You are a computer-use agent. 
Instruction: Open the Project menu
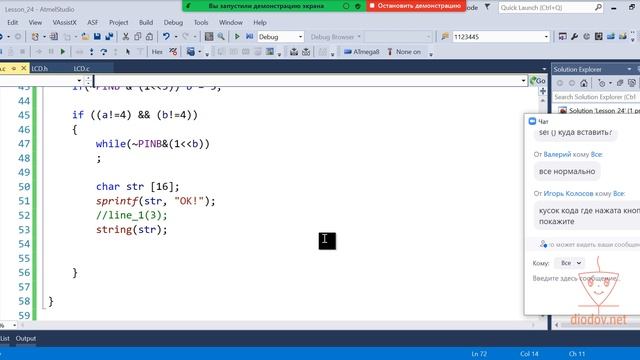118,22
